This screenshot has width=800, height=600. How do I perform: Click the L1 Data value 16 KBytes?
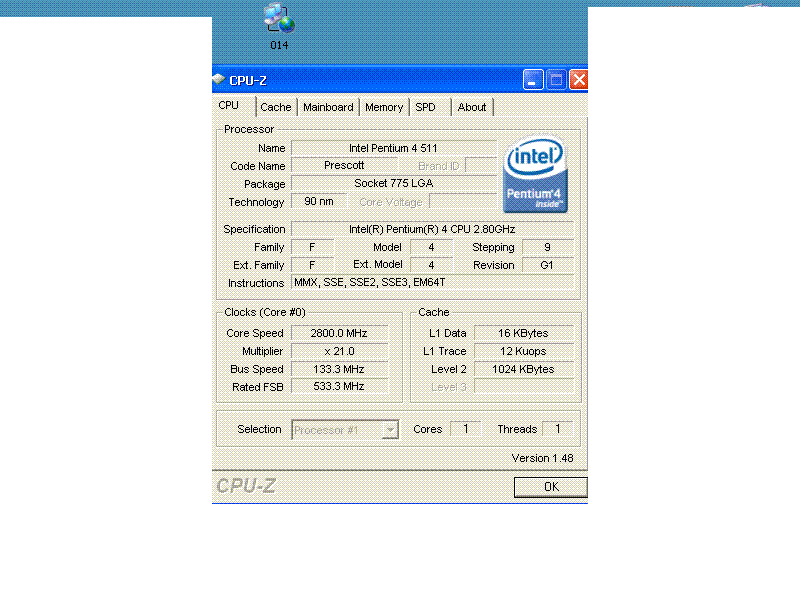tap(523, 333)
